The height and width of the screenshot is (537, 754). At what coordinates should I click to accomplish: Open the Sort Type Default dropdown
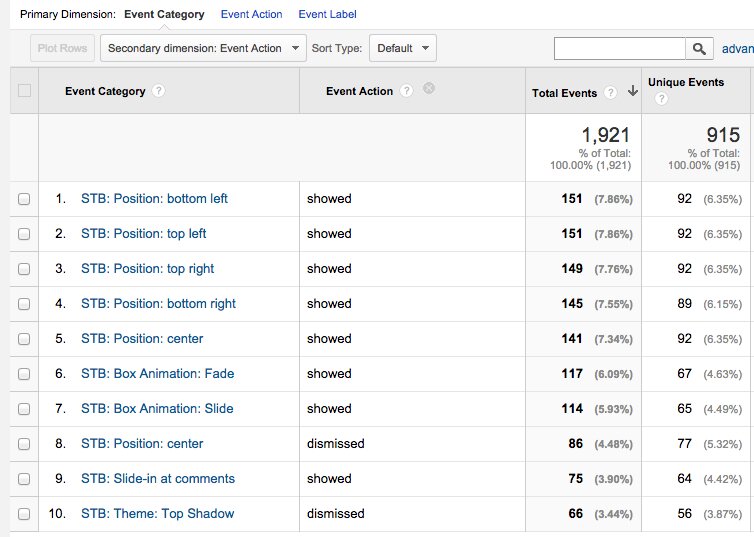(403, 48)
